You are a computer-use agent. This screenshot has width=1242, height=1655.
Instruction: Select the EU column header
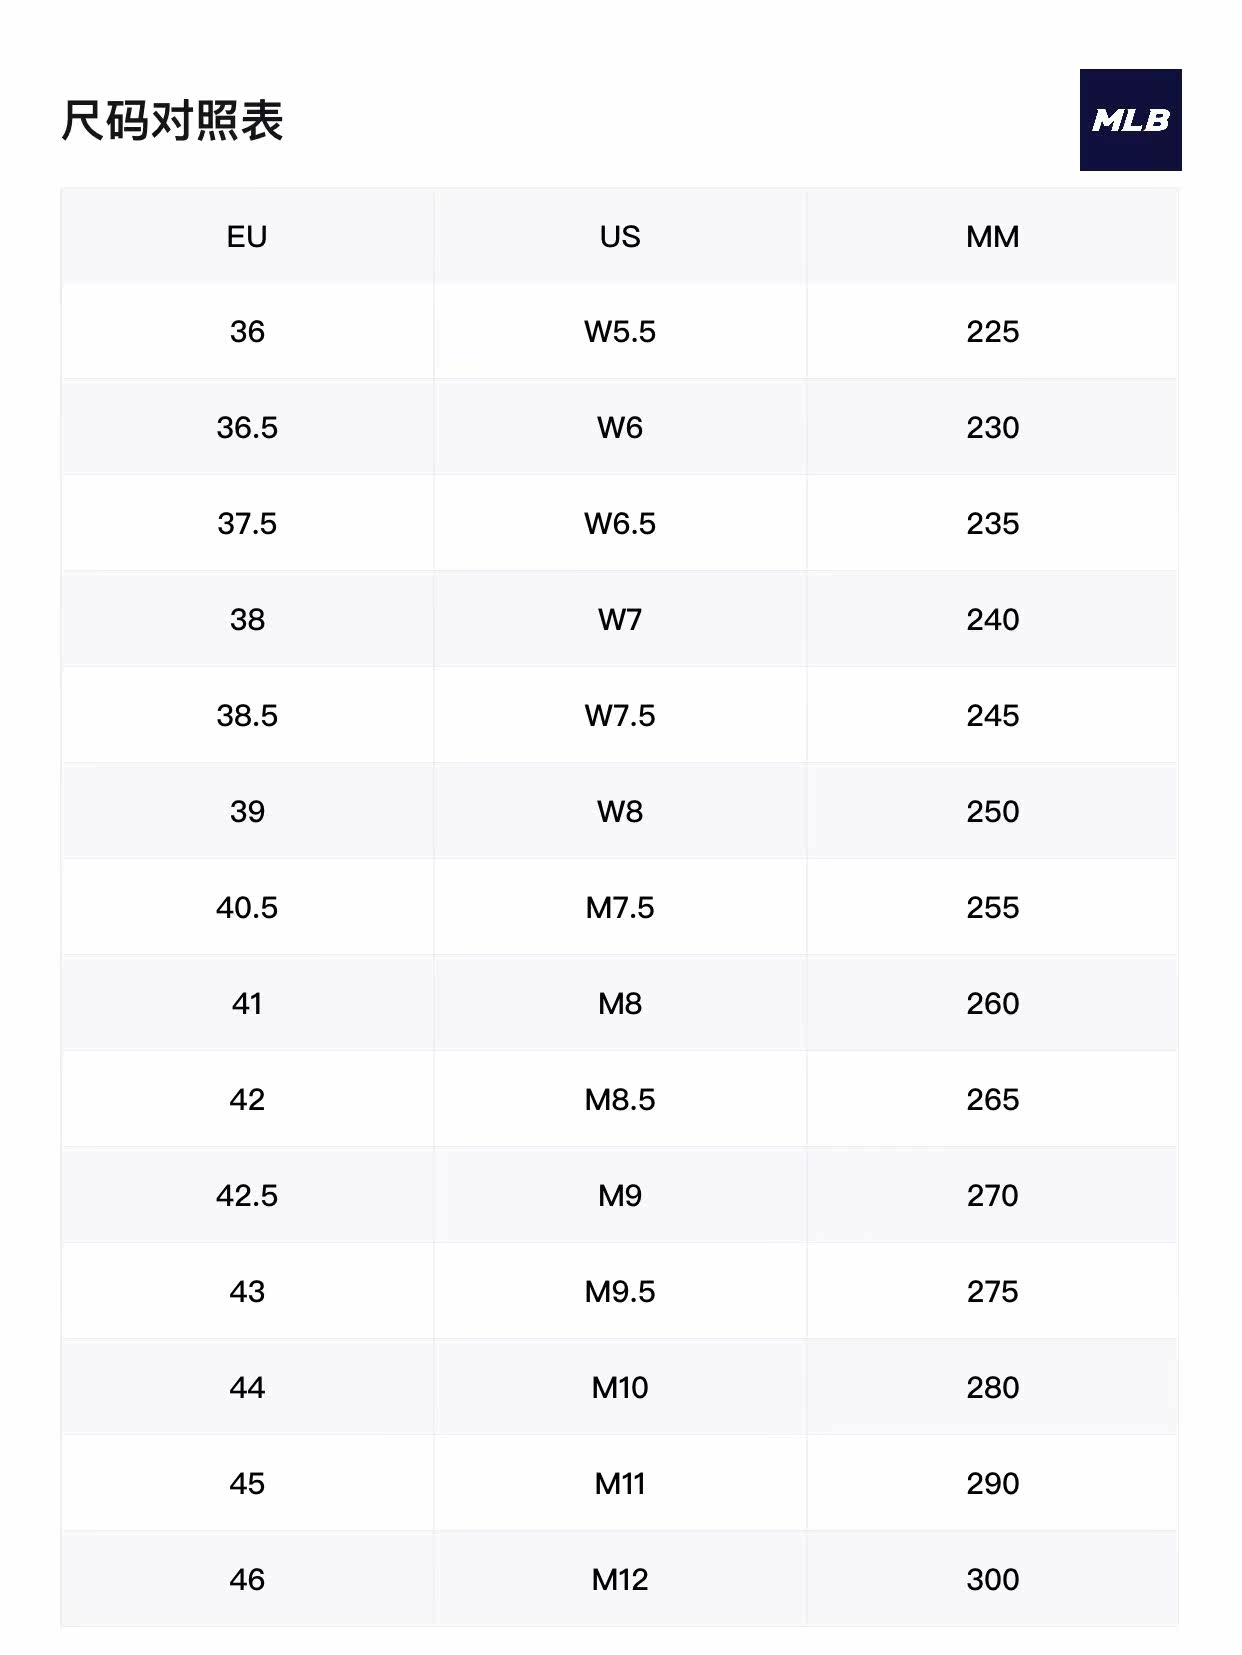coord(247,237)
